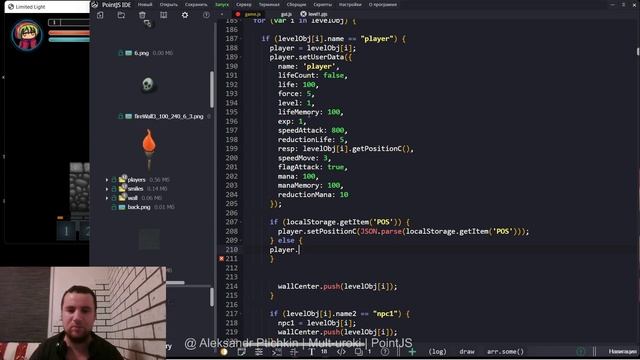The image size is (640, 360).
Task: Open the terminal prompt status bar icon
Action: pos(276,351)
